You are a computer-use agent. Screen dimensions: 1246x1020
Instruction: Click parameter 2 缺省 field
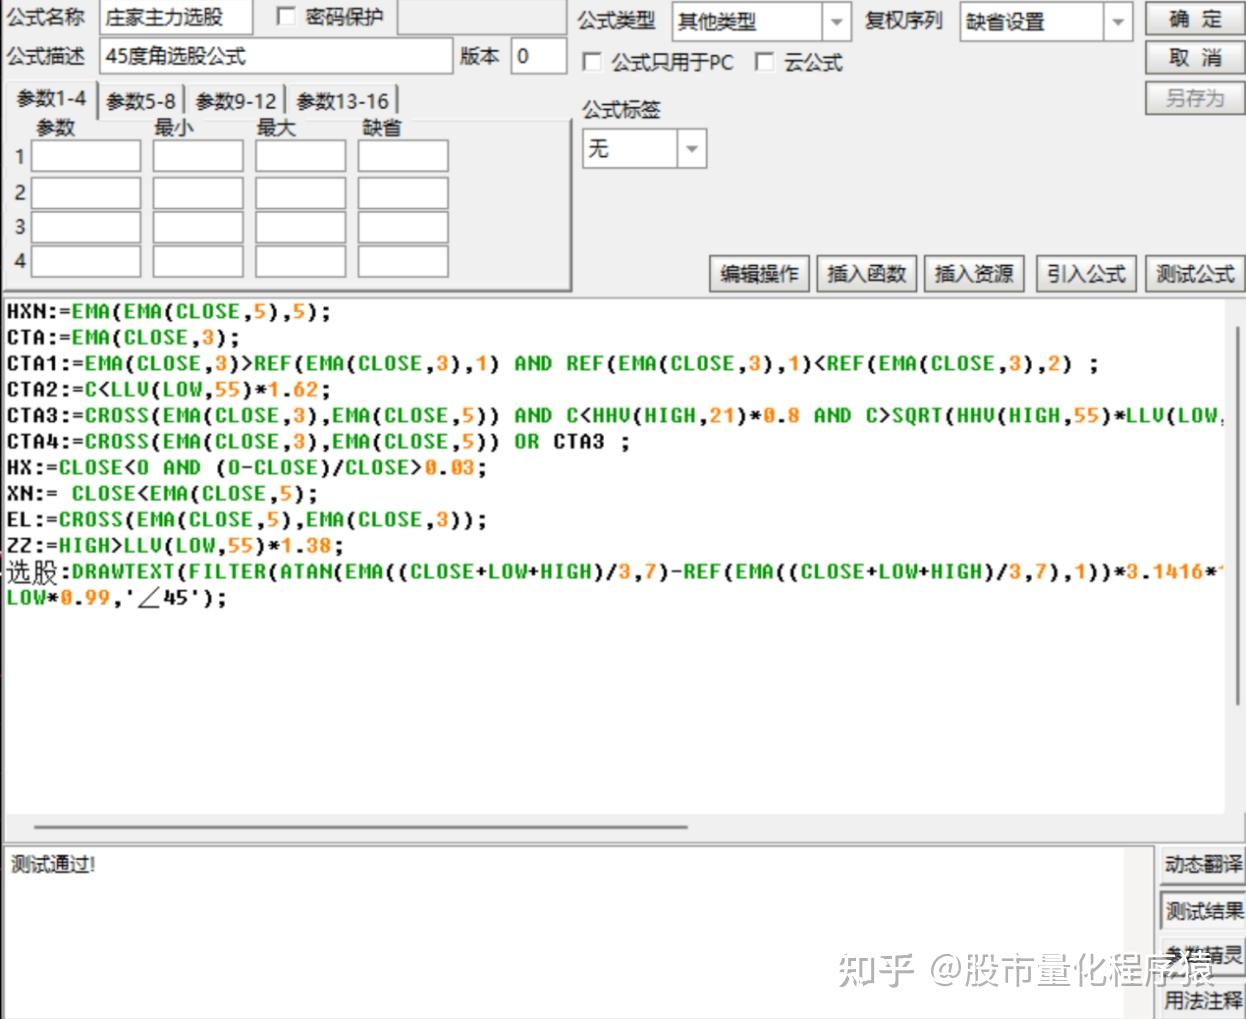pyautogui.click(x=403, y=193)
